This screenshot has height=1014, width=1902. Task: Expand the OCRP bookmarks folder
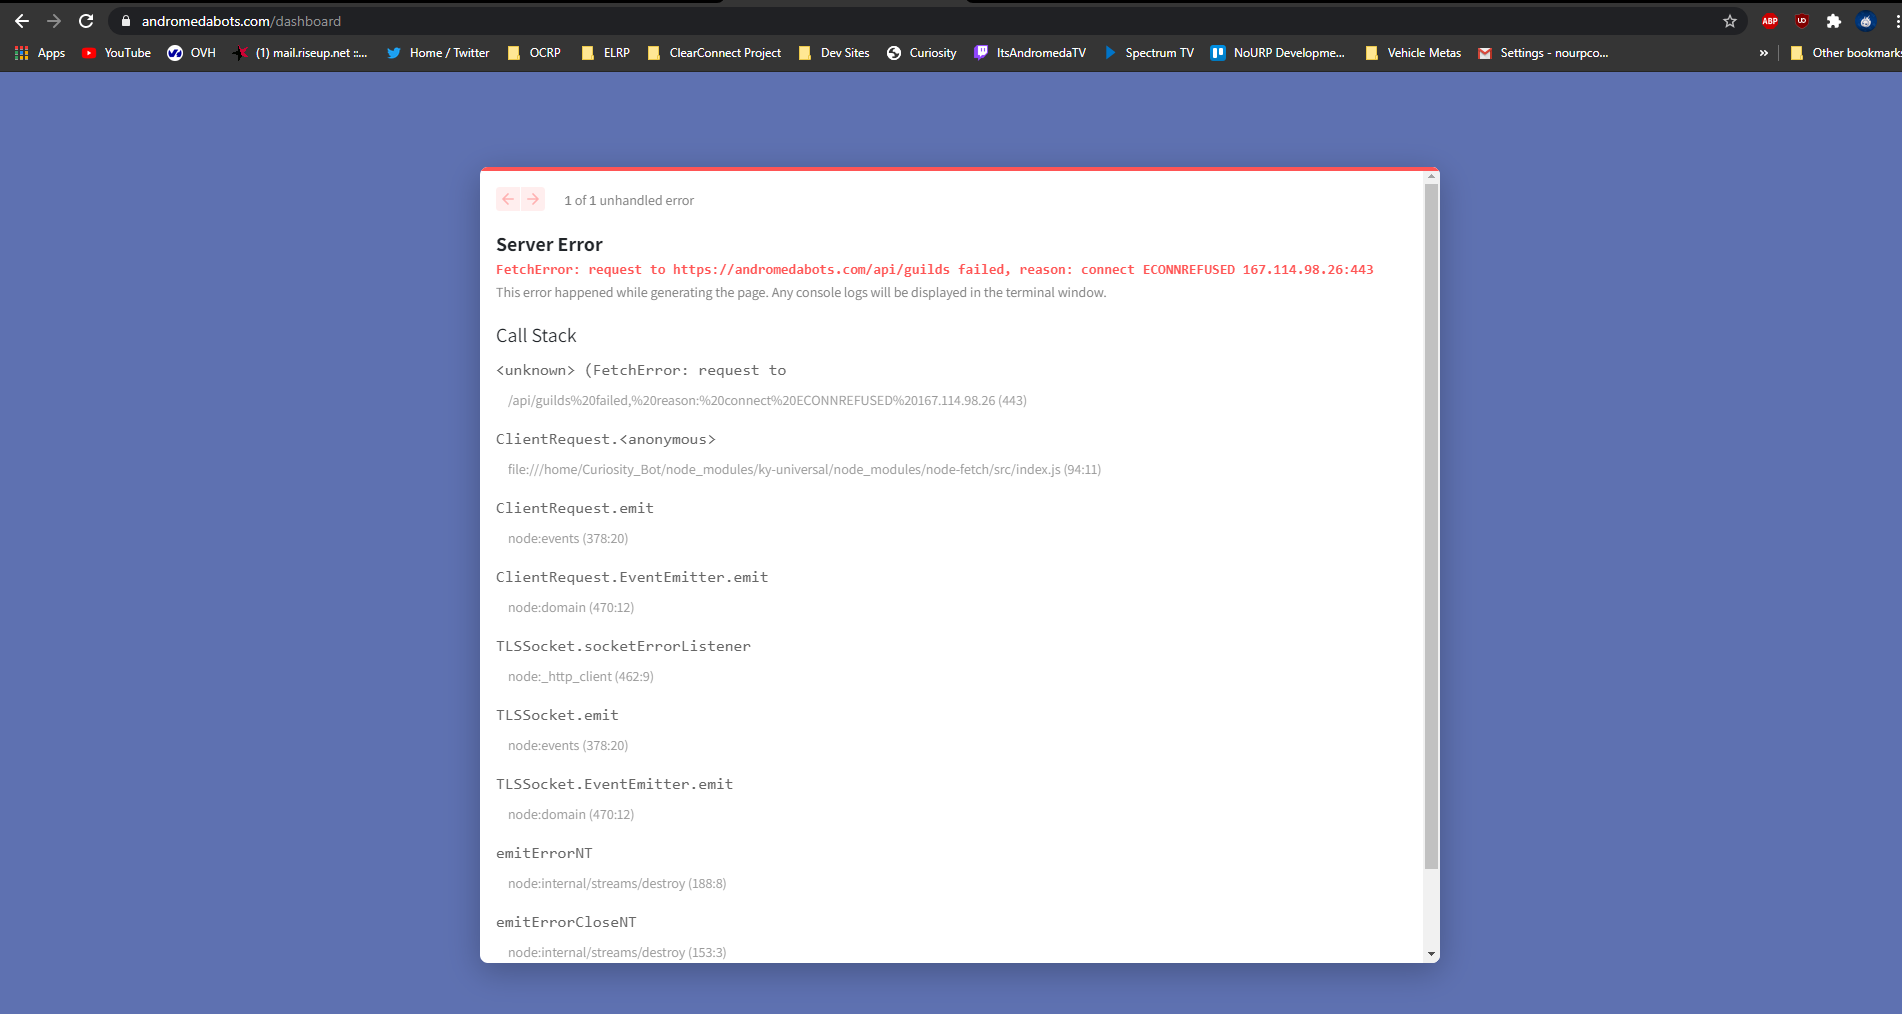tap(534, 53)
